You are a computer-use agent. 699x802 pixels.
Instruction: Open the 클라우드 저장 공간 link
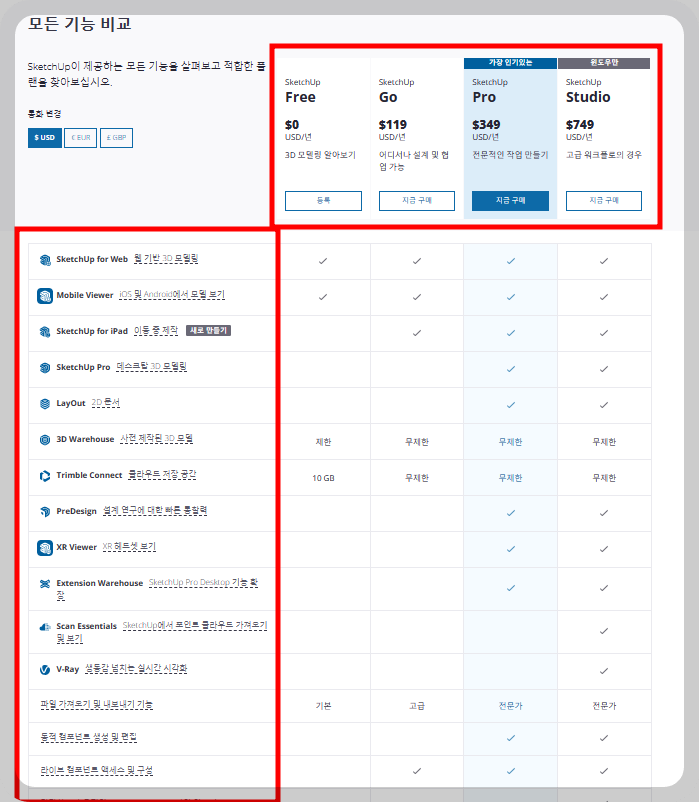pyautogui.click(x=162, y=475)
